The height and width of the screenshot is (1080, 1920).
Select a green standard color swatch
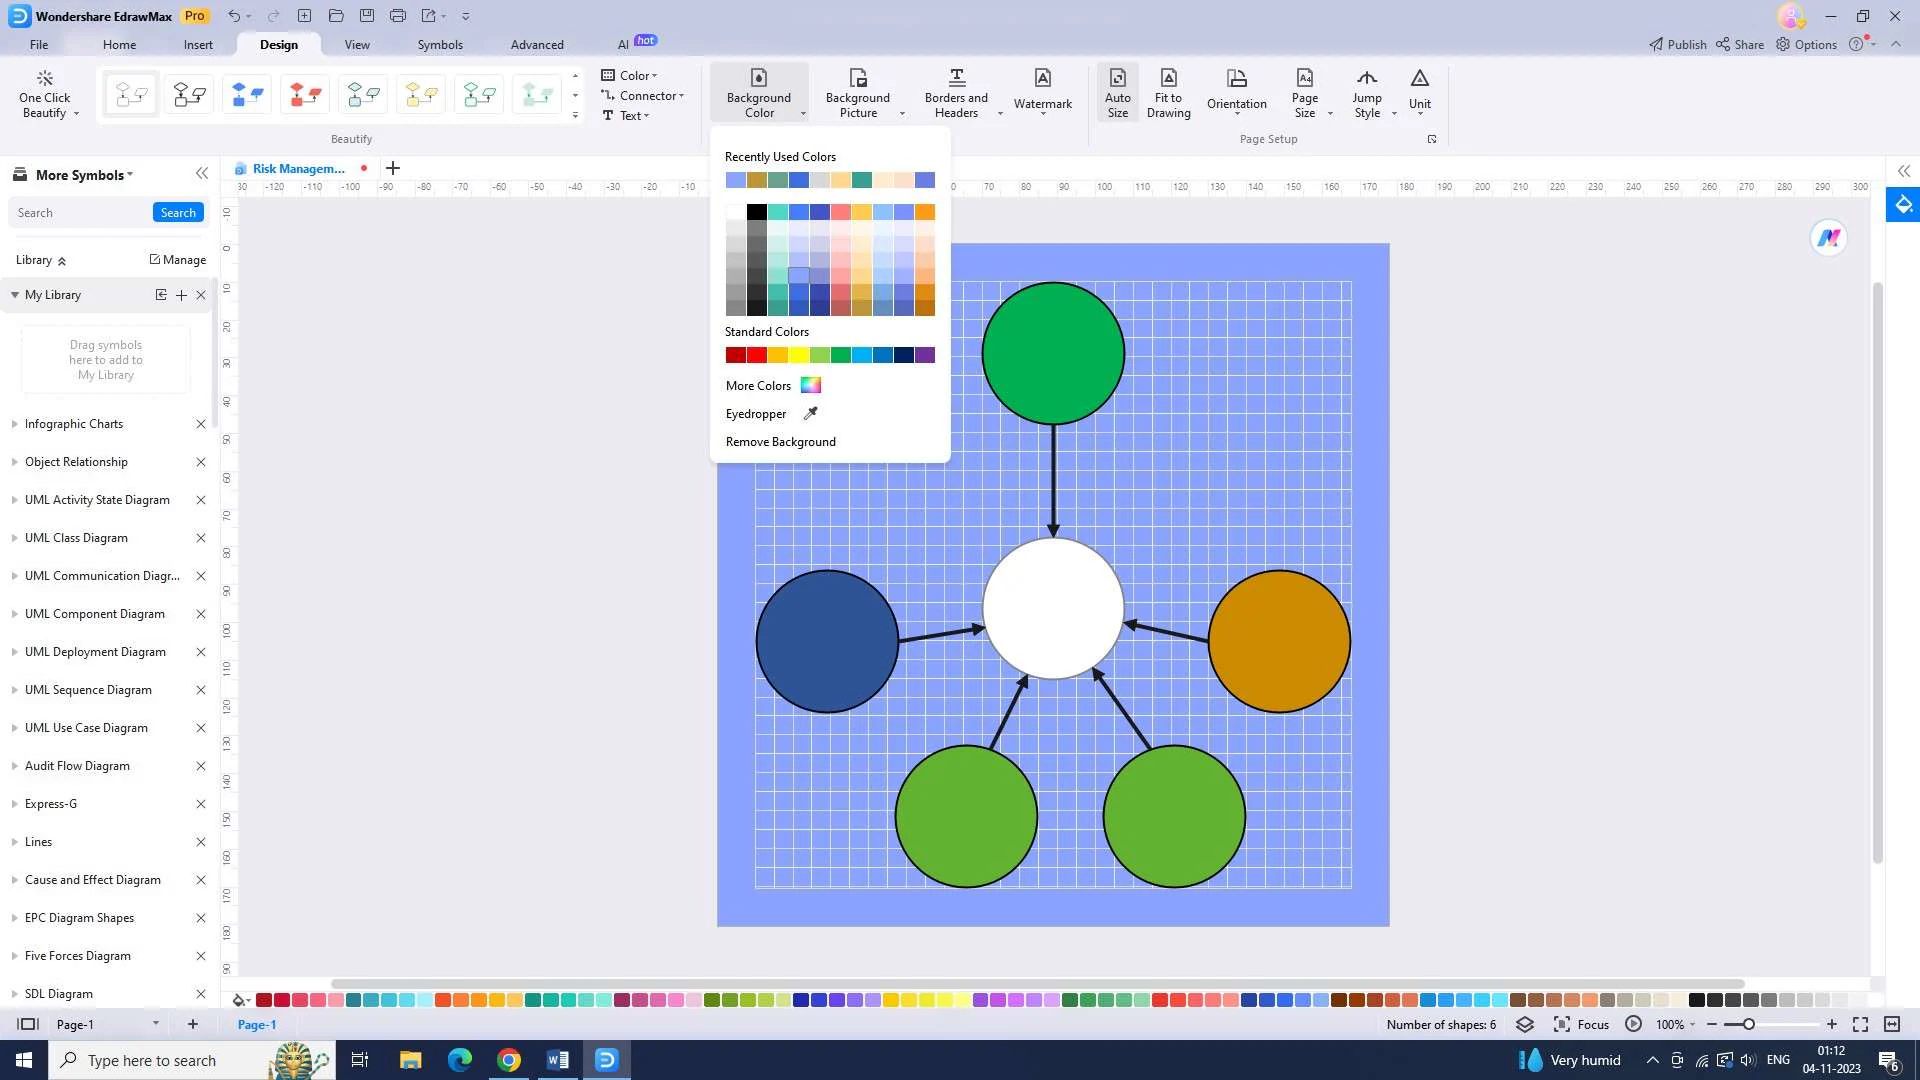(x=839, y=353)
